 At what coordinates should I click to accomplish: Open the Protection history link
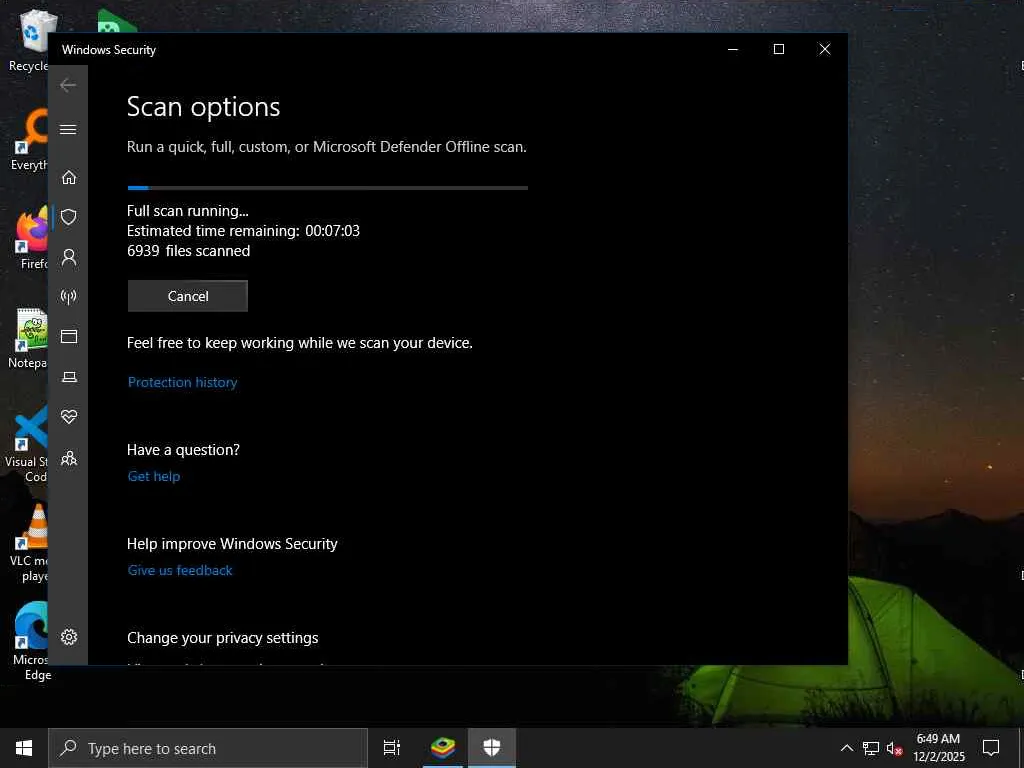(x=182, y=382)
